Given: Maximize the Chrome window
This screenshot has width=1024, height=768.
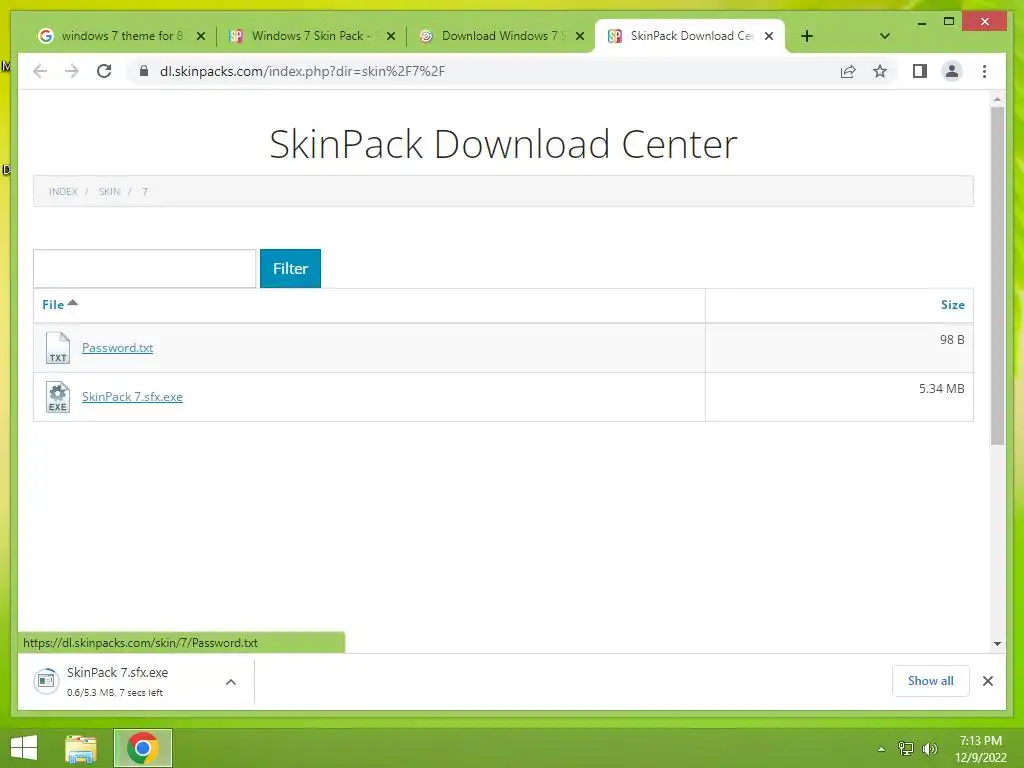Looking at the screenshot, I should coord(949,22).
